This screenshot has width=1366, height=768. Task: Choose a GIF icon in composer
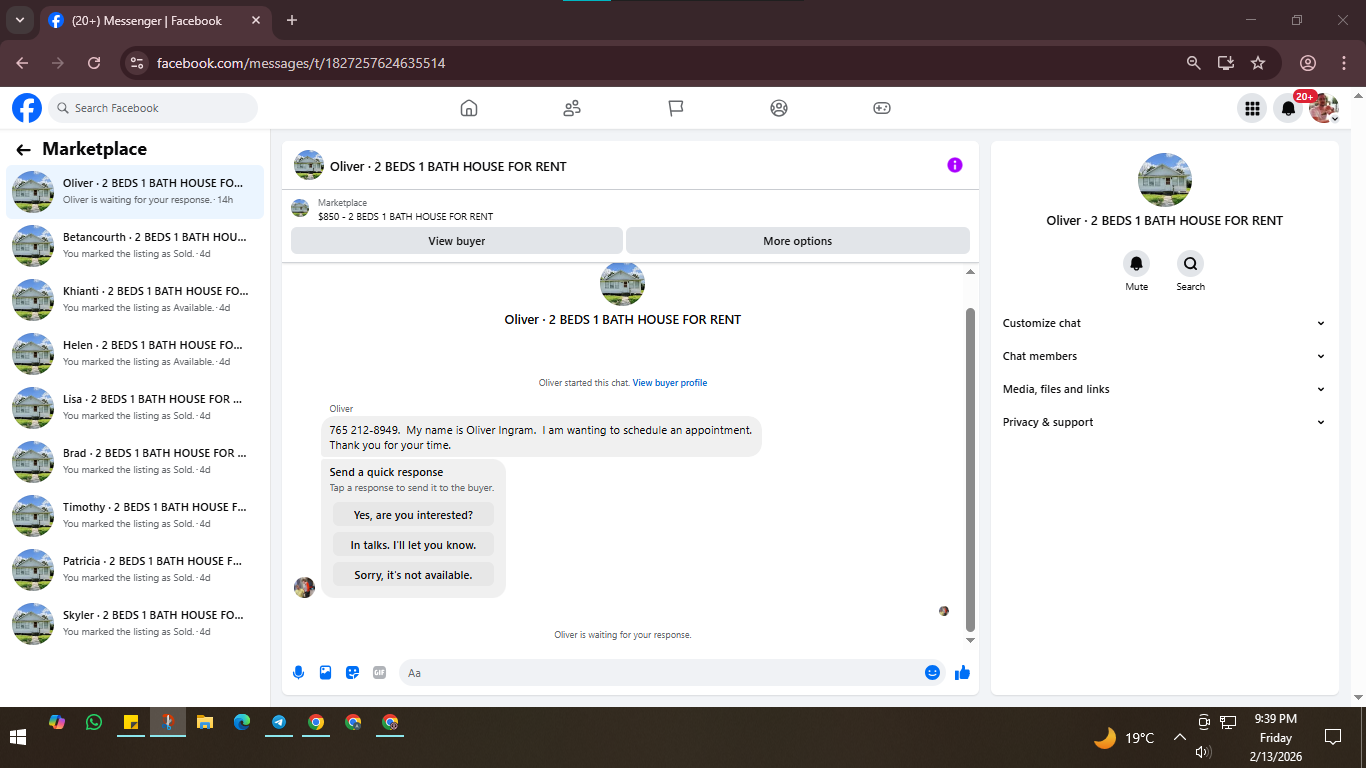click(379, 673)
